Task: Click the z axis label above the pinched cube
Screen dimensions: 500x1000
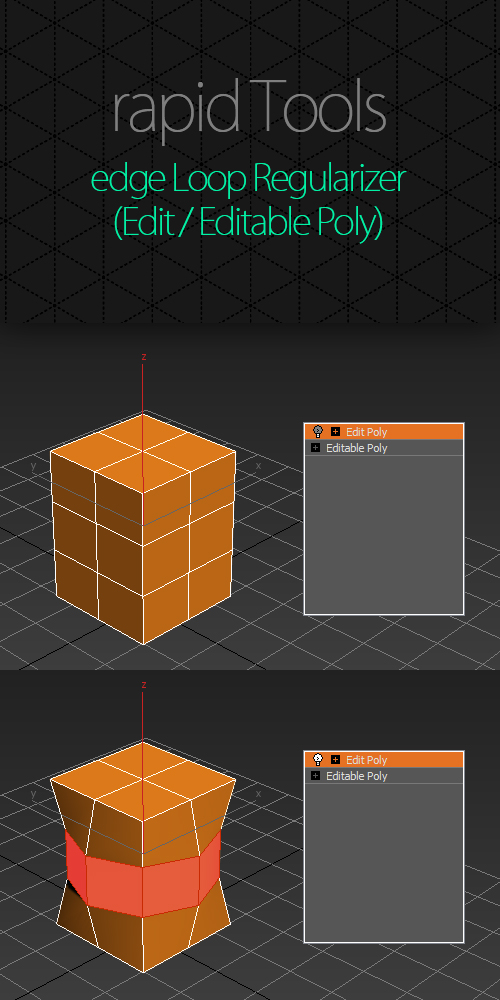Action: click(144, 685)
